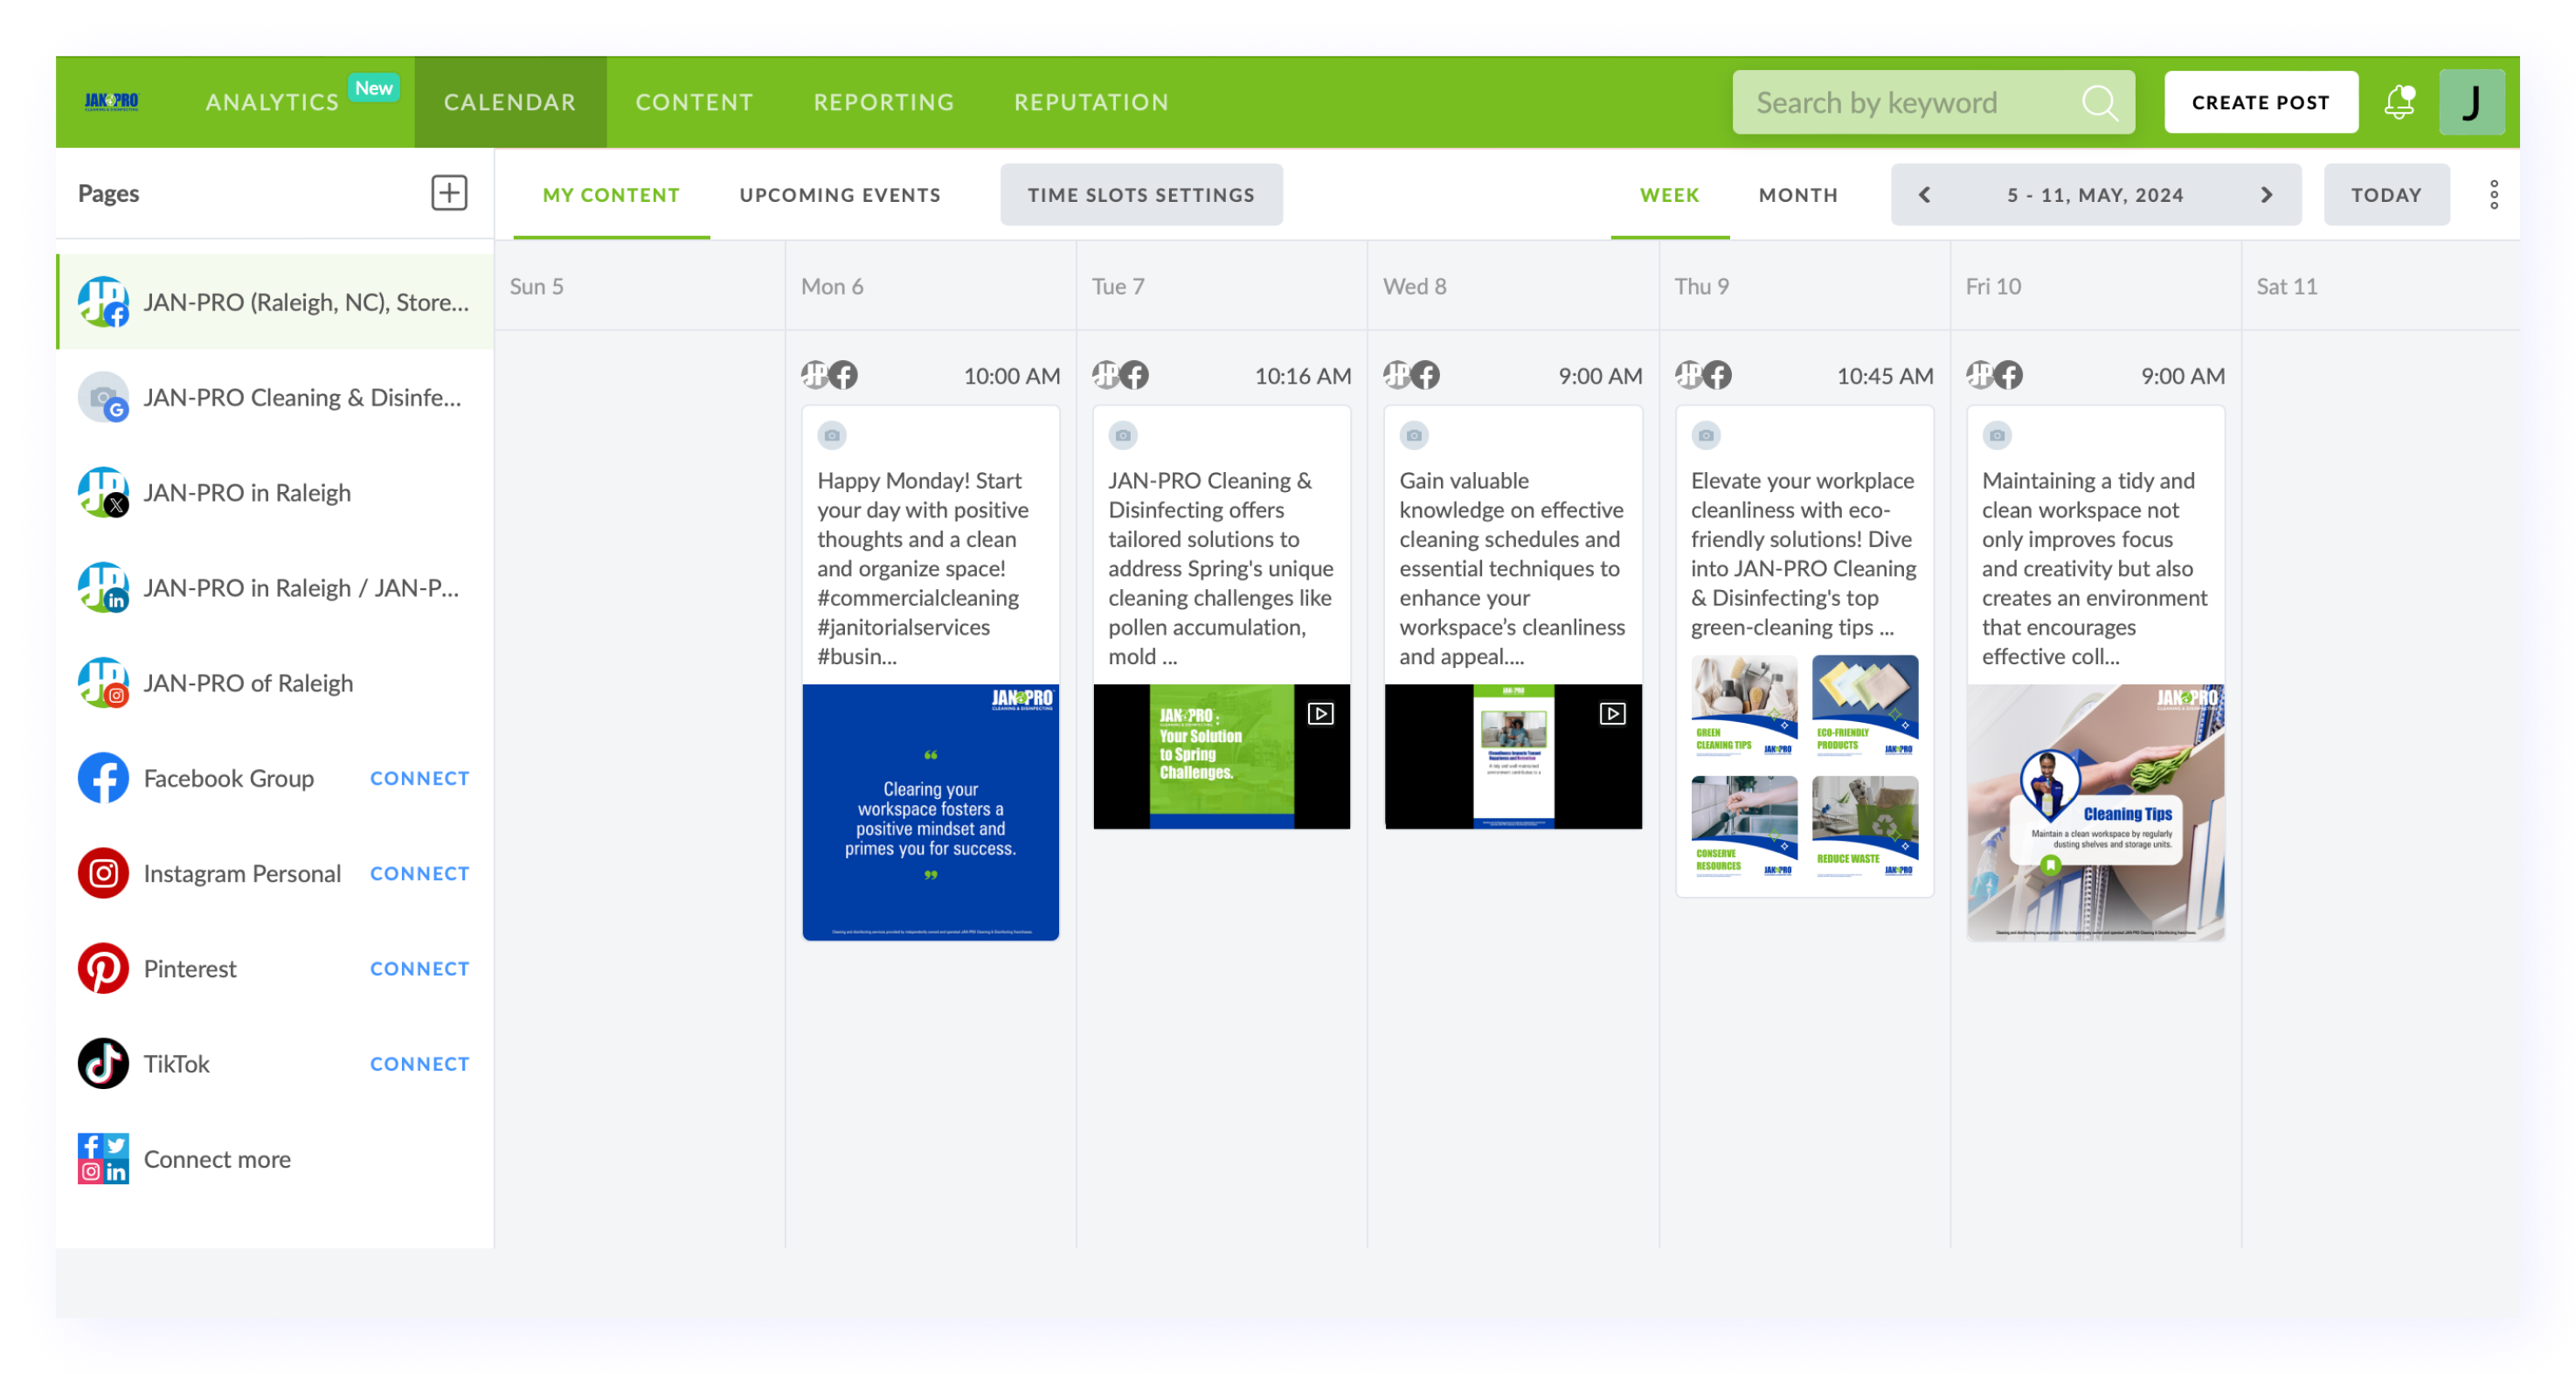Switch to Week view
2576x1374 pixels.
(1669, 194)
